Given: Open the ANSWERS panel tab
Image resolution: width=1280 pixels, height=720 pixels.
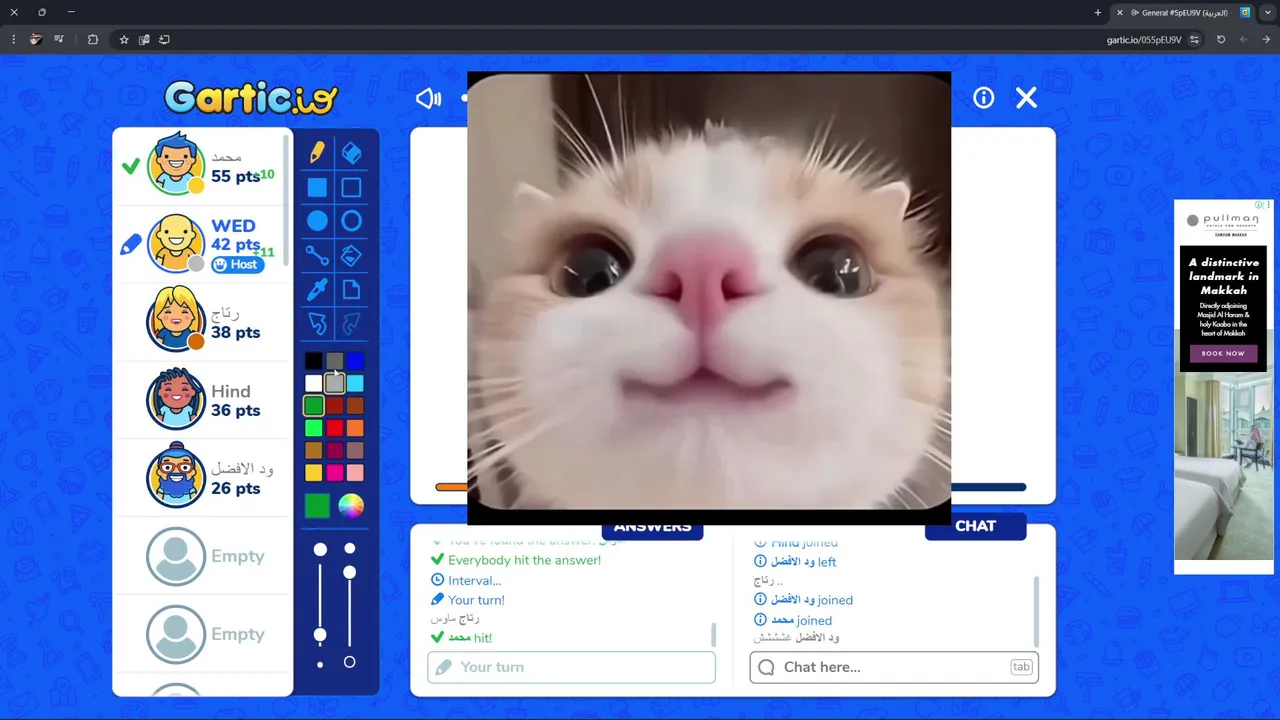Looking at the screenshot, I should click(x=652, y=527).
